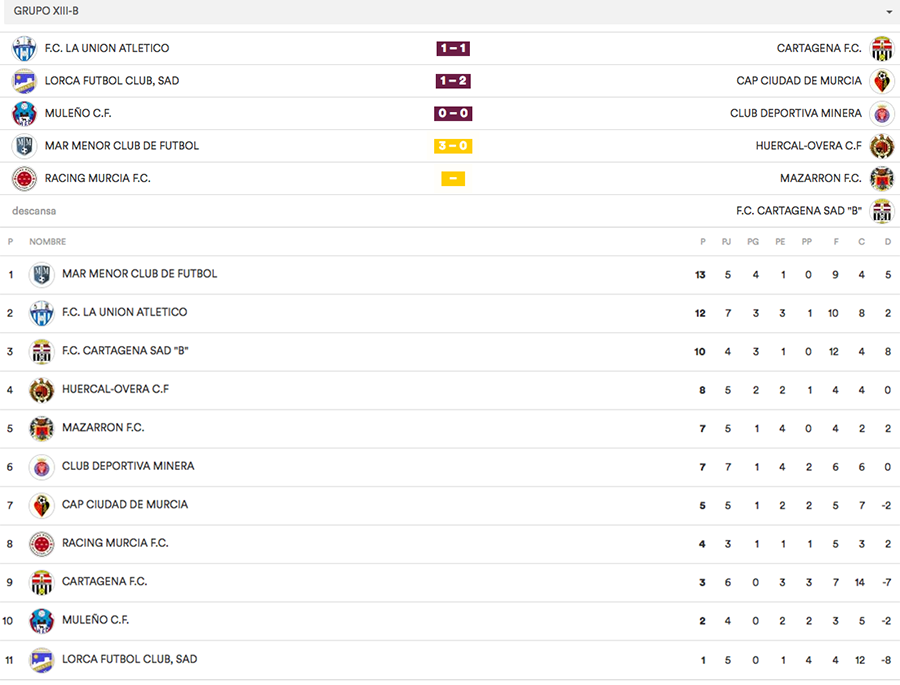Click the NOMBRE column header
Image resolution: width=900 pixels, height=685 pixels.
click(x=47, y=242)
